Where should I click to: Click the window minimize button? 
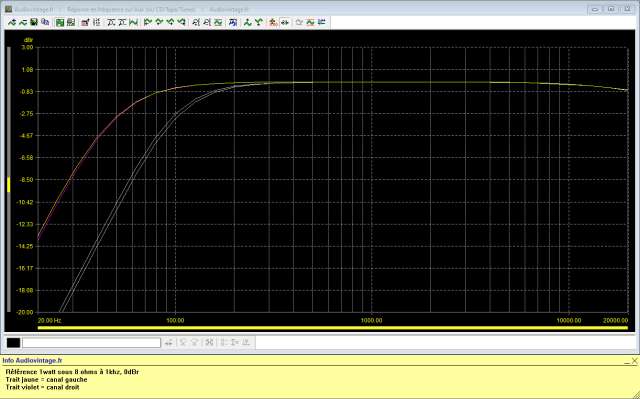click(x=595, y=9)
